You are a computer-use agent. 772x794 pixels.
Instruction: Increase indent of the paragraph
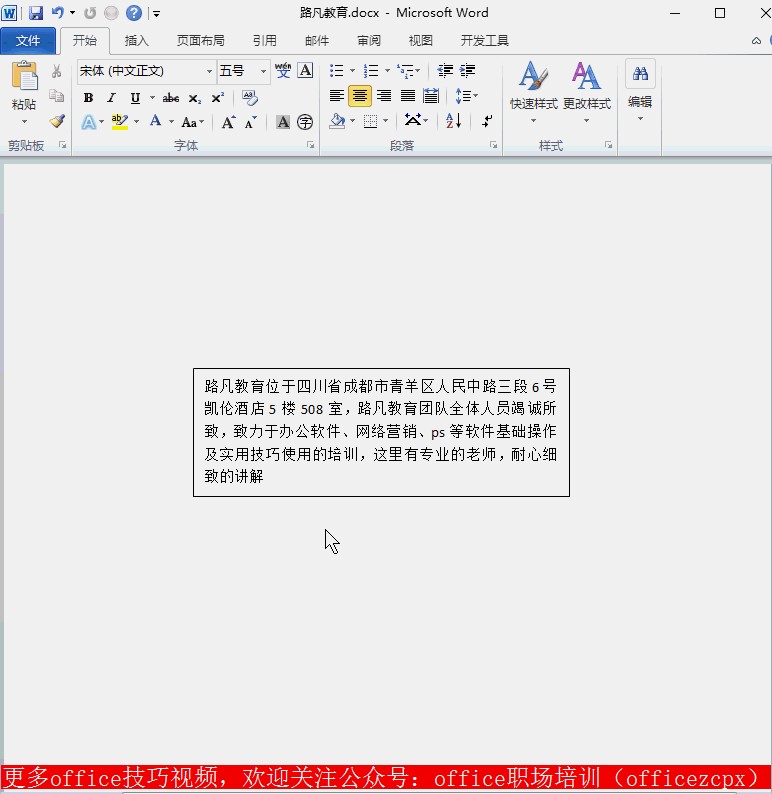tap(467, 71)
